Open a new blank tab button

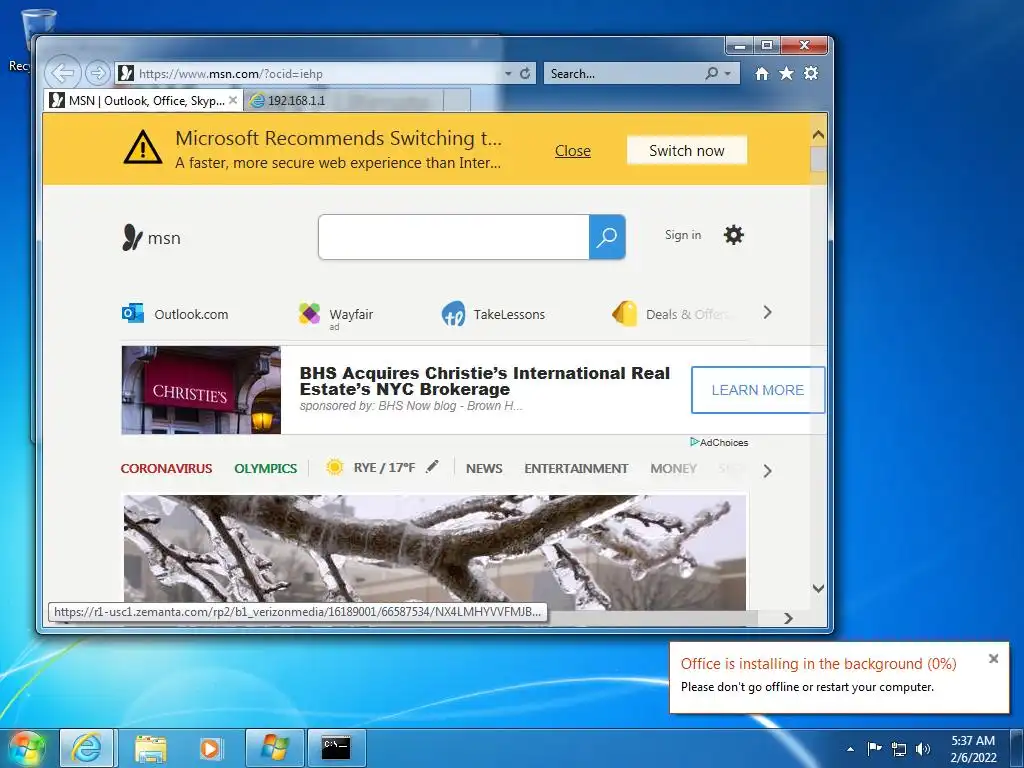click(x=456, y=101)
